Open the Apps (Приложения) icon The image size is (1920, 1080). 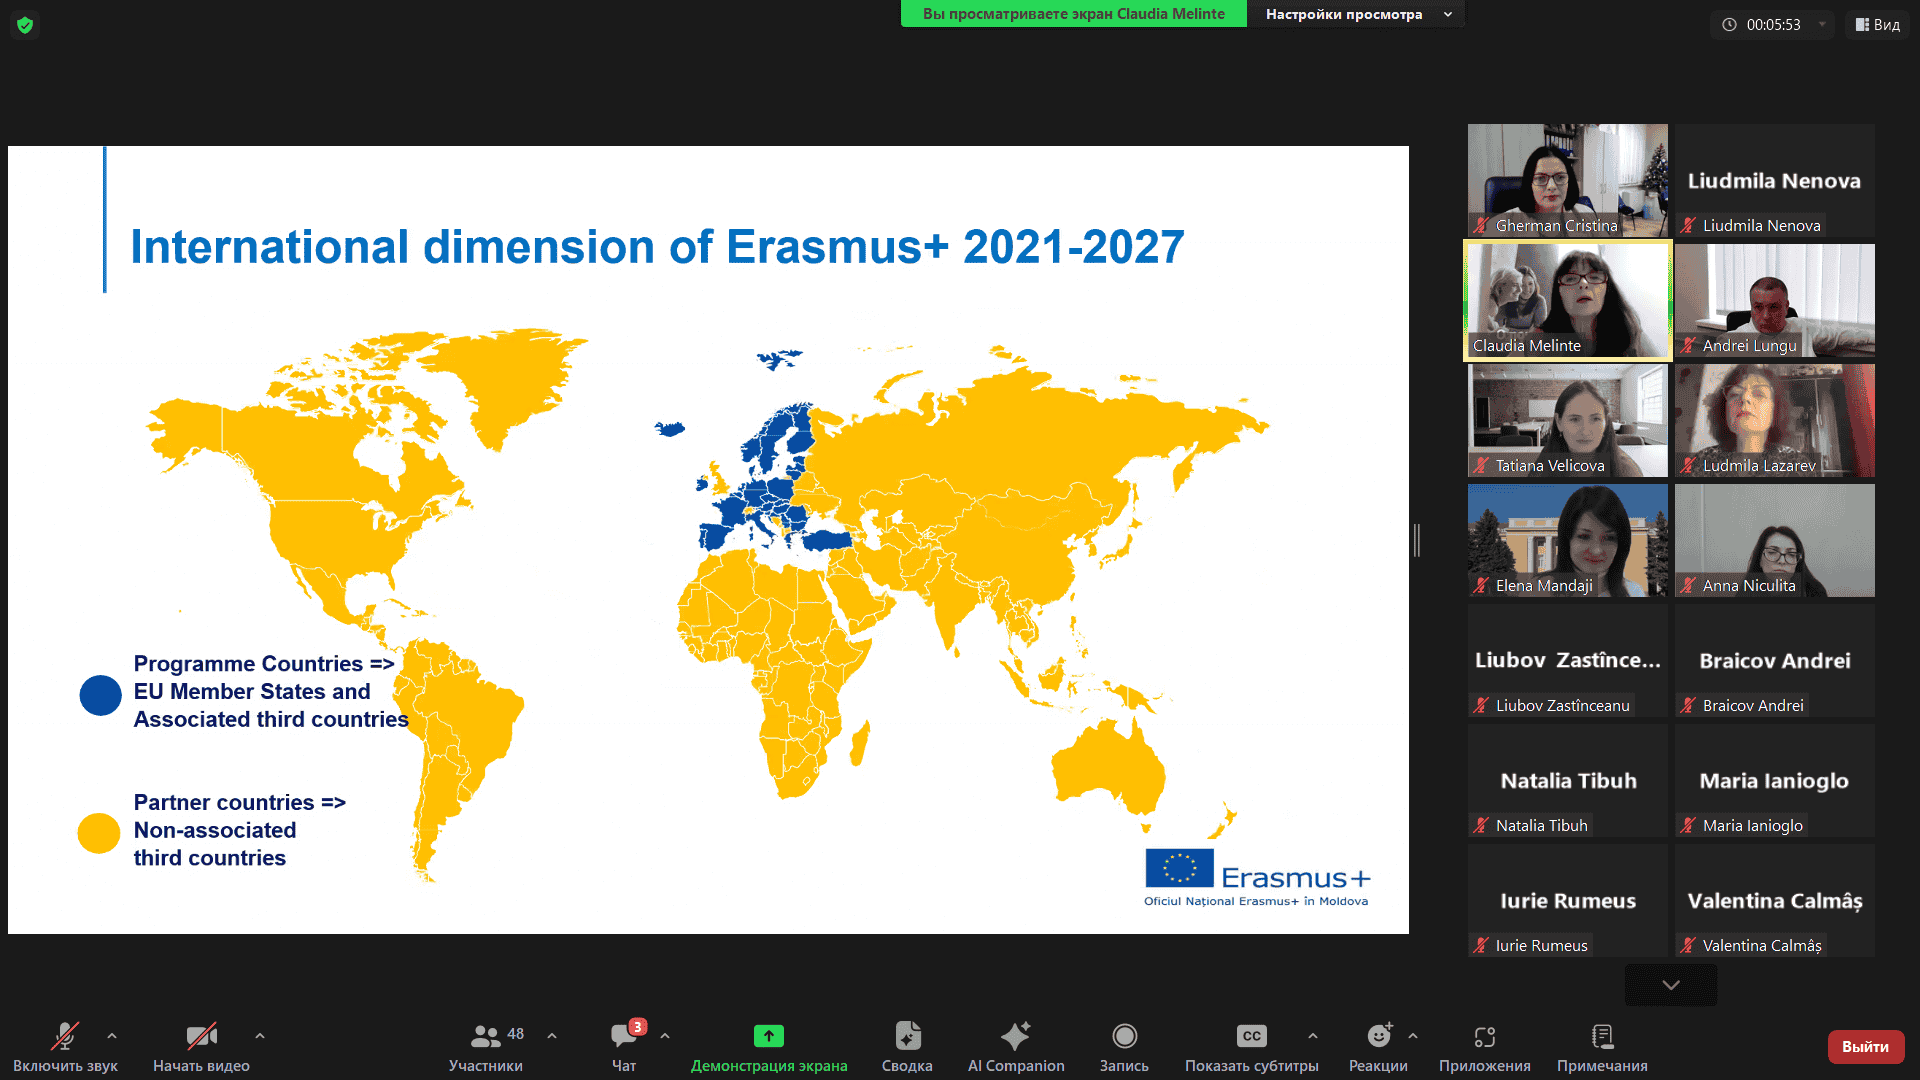(1484, 1036)
